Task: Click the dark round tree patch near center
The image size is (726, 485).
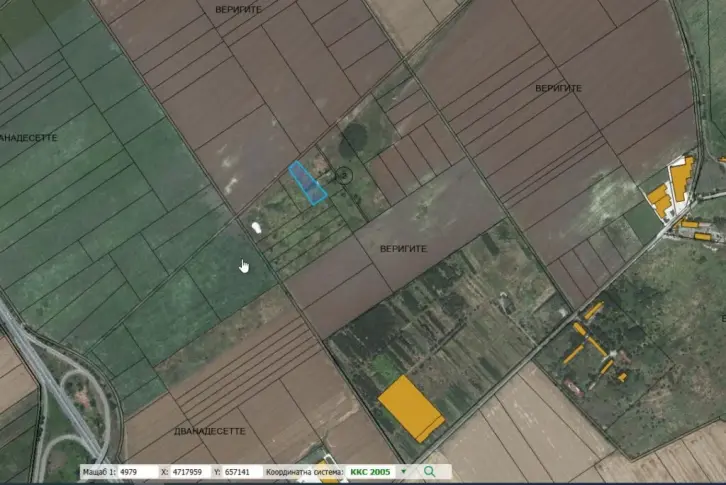Action: [354, 139]
